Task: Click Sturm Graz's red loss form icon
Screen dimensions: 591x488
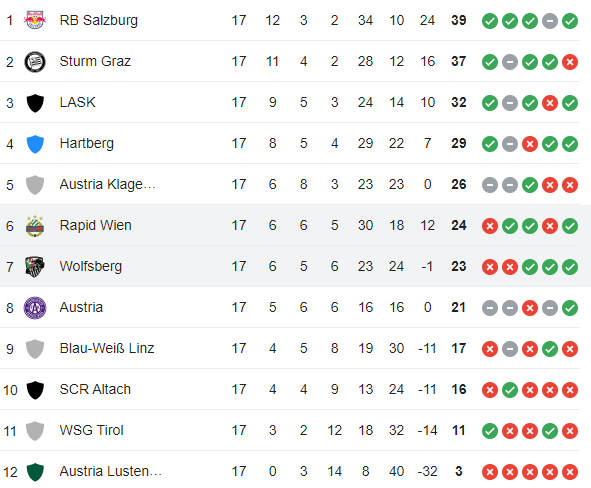Action: [x=570, y=62]
